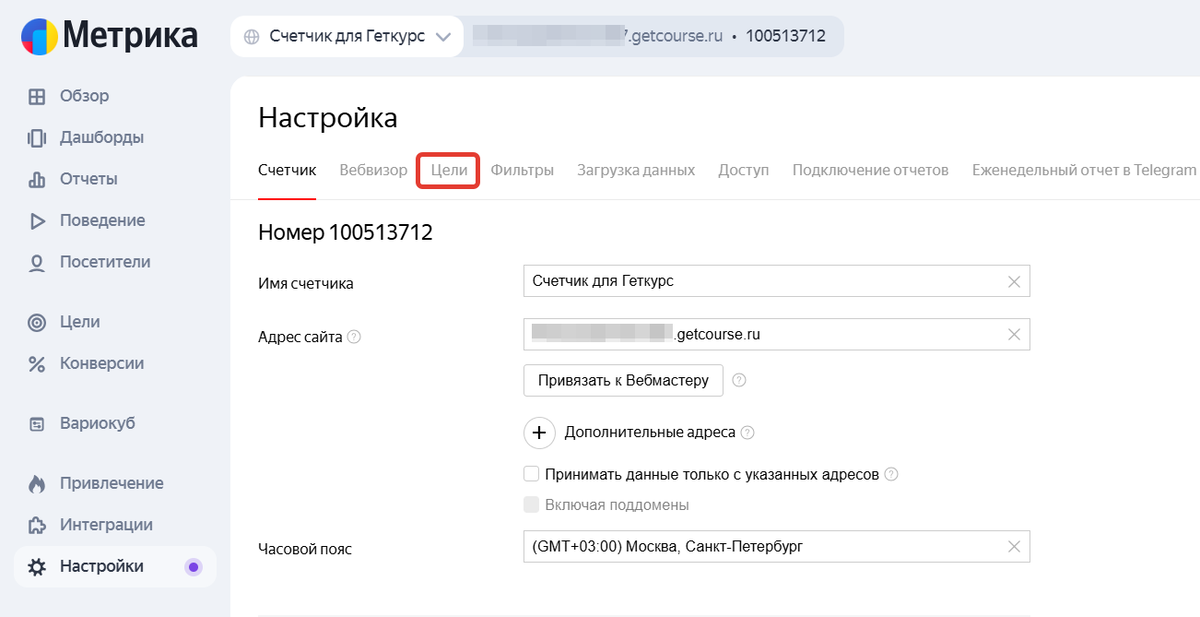The height and width of the screenshot is (617, 1200).
Task: Enable Принимать данные только с указанных адресов
Action: pos(532,474)
